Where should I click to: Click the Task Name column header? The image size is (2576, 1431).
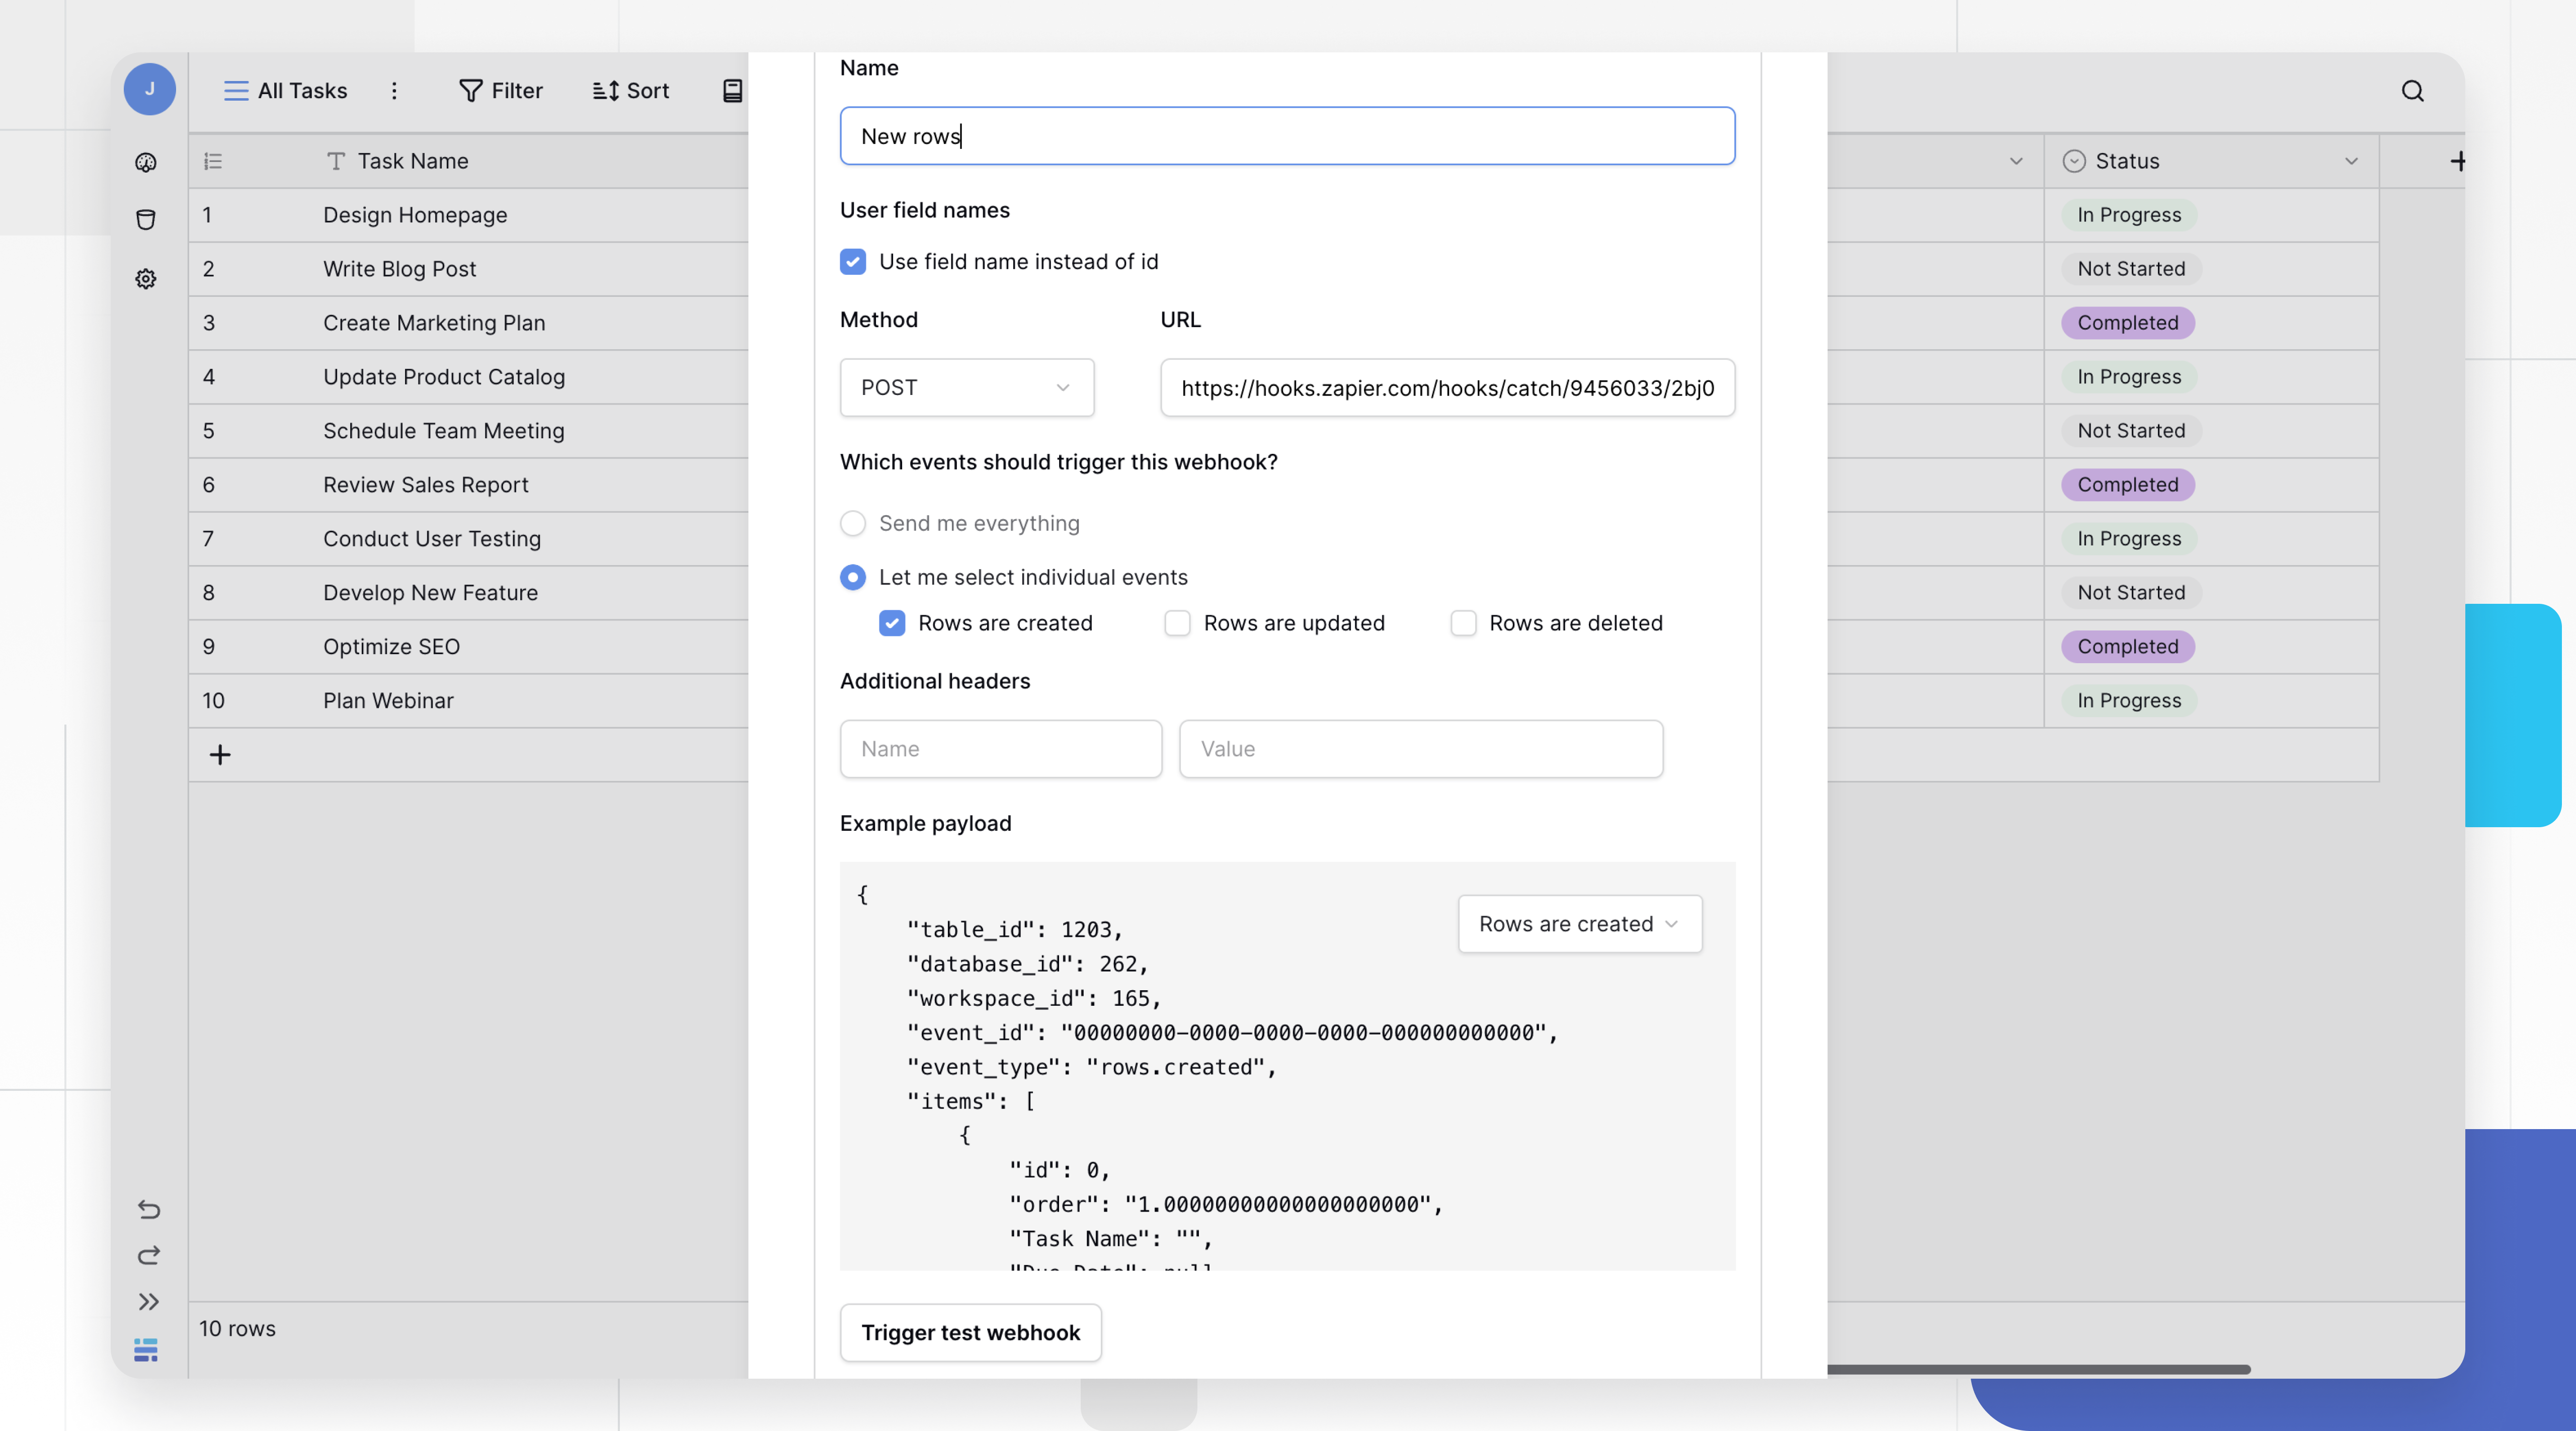click(x=412, y=161)
